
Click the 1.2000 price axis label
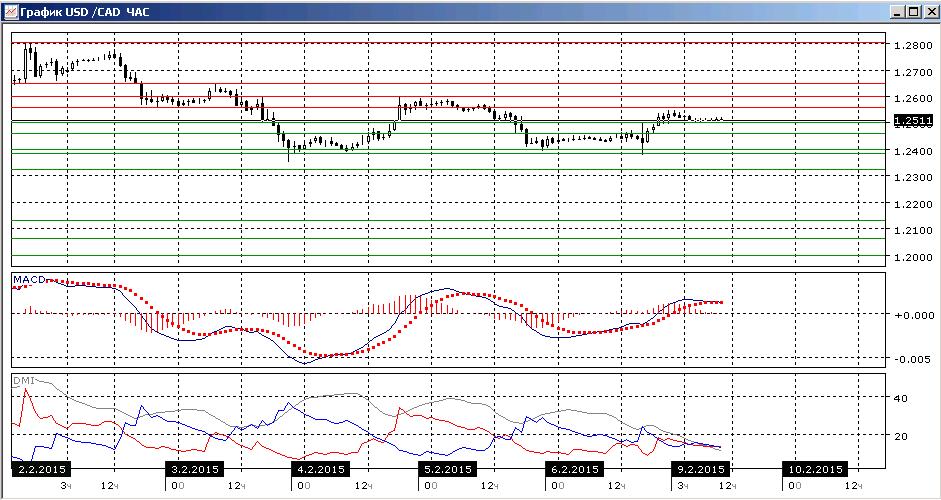(x=911, y=256)
